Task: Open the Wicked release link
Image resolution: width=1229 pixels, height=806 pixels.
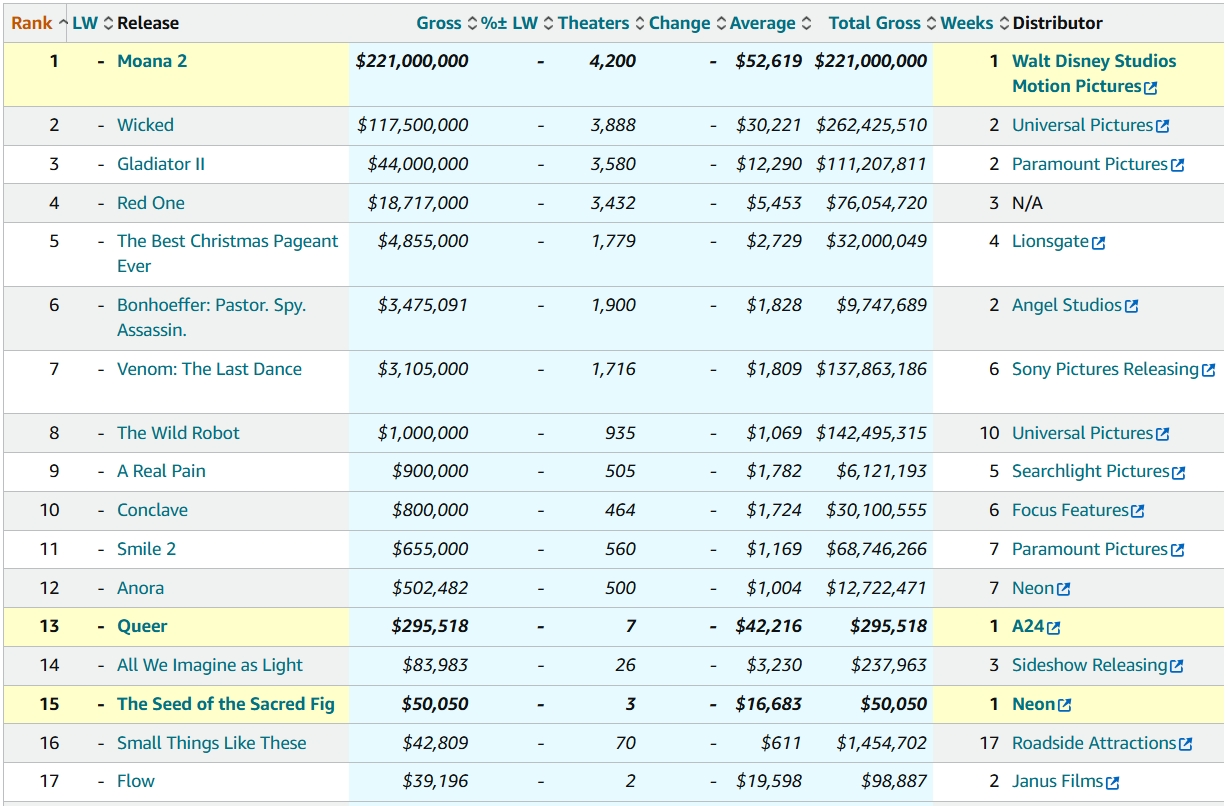Action: pos(145,125)
